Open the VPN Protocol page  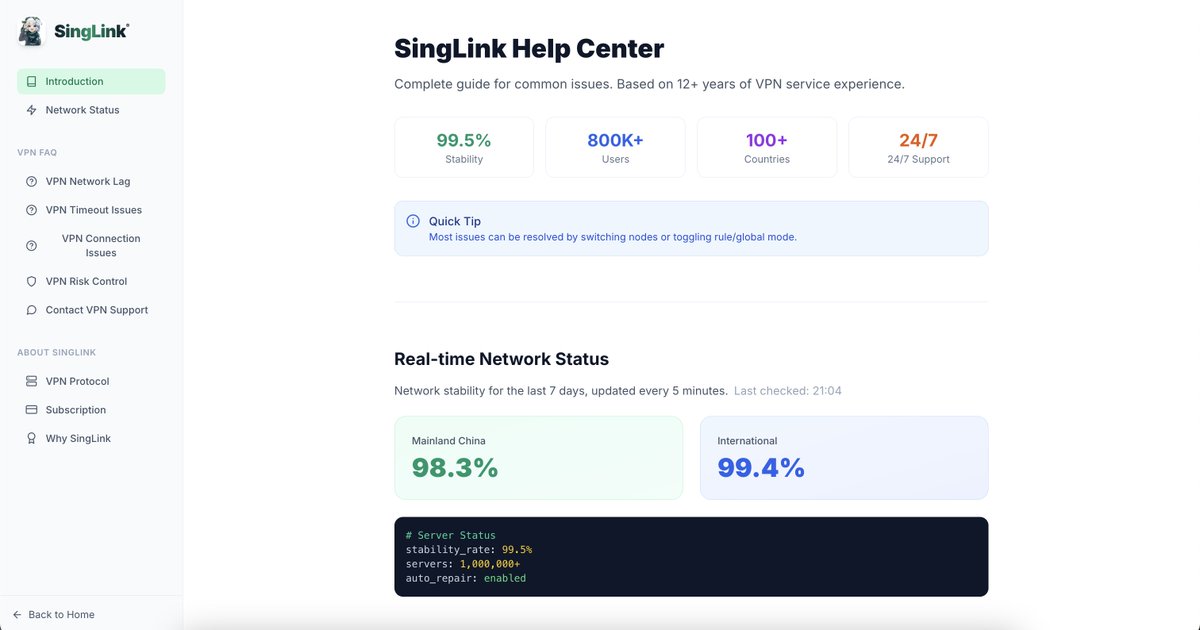tap(91, 382)
